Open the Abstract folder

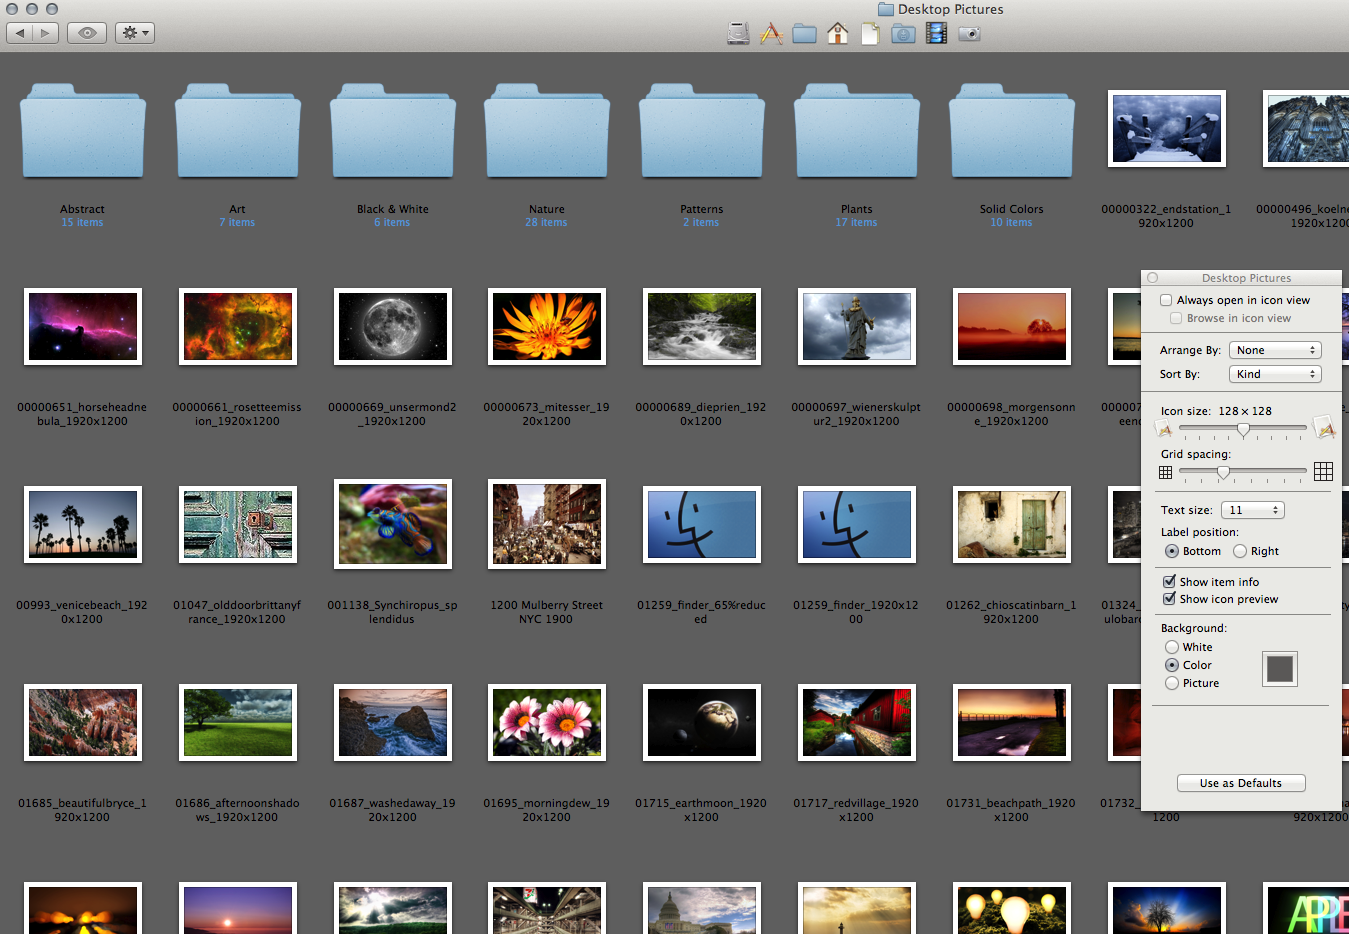click(82, 132)
